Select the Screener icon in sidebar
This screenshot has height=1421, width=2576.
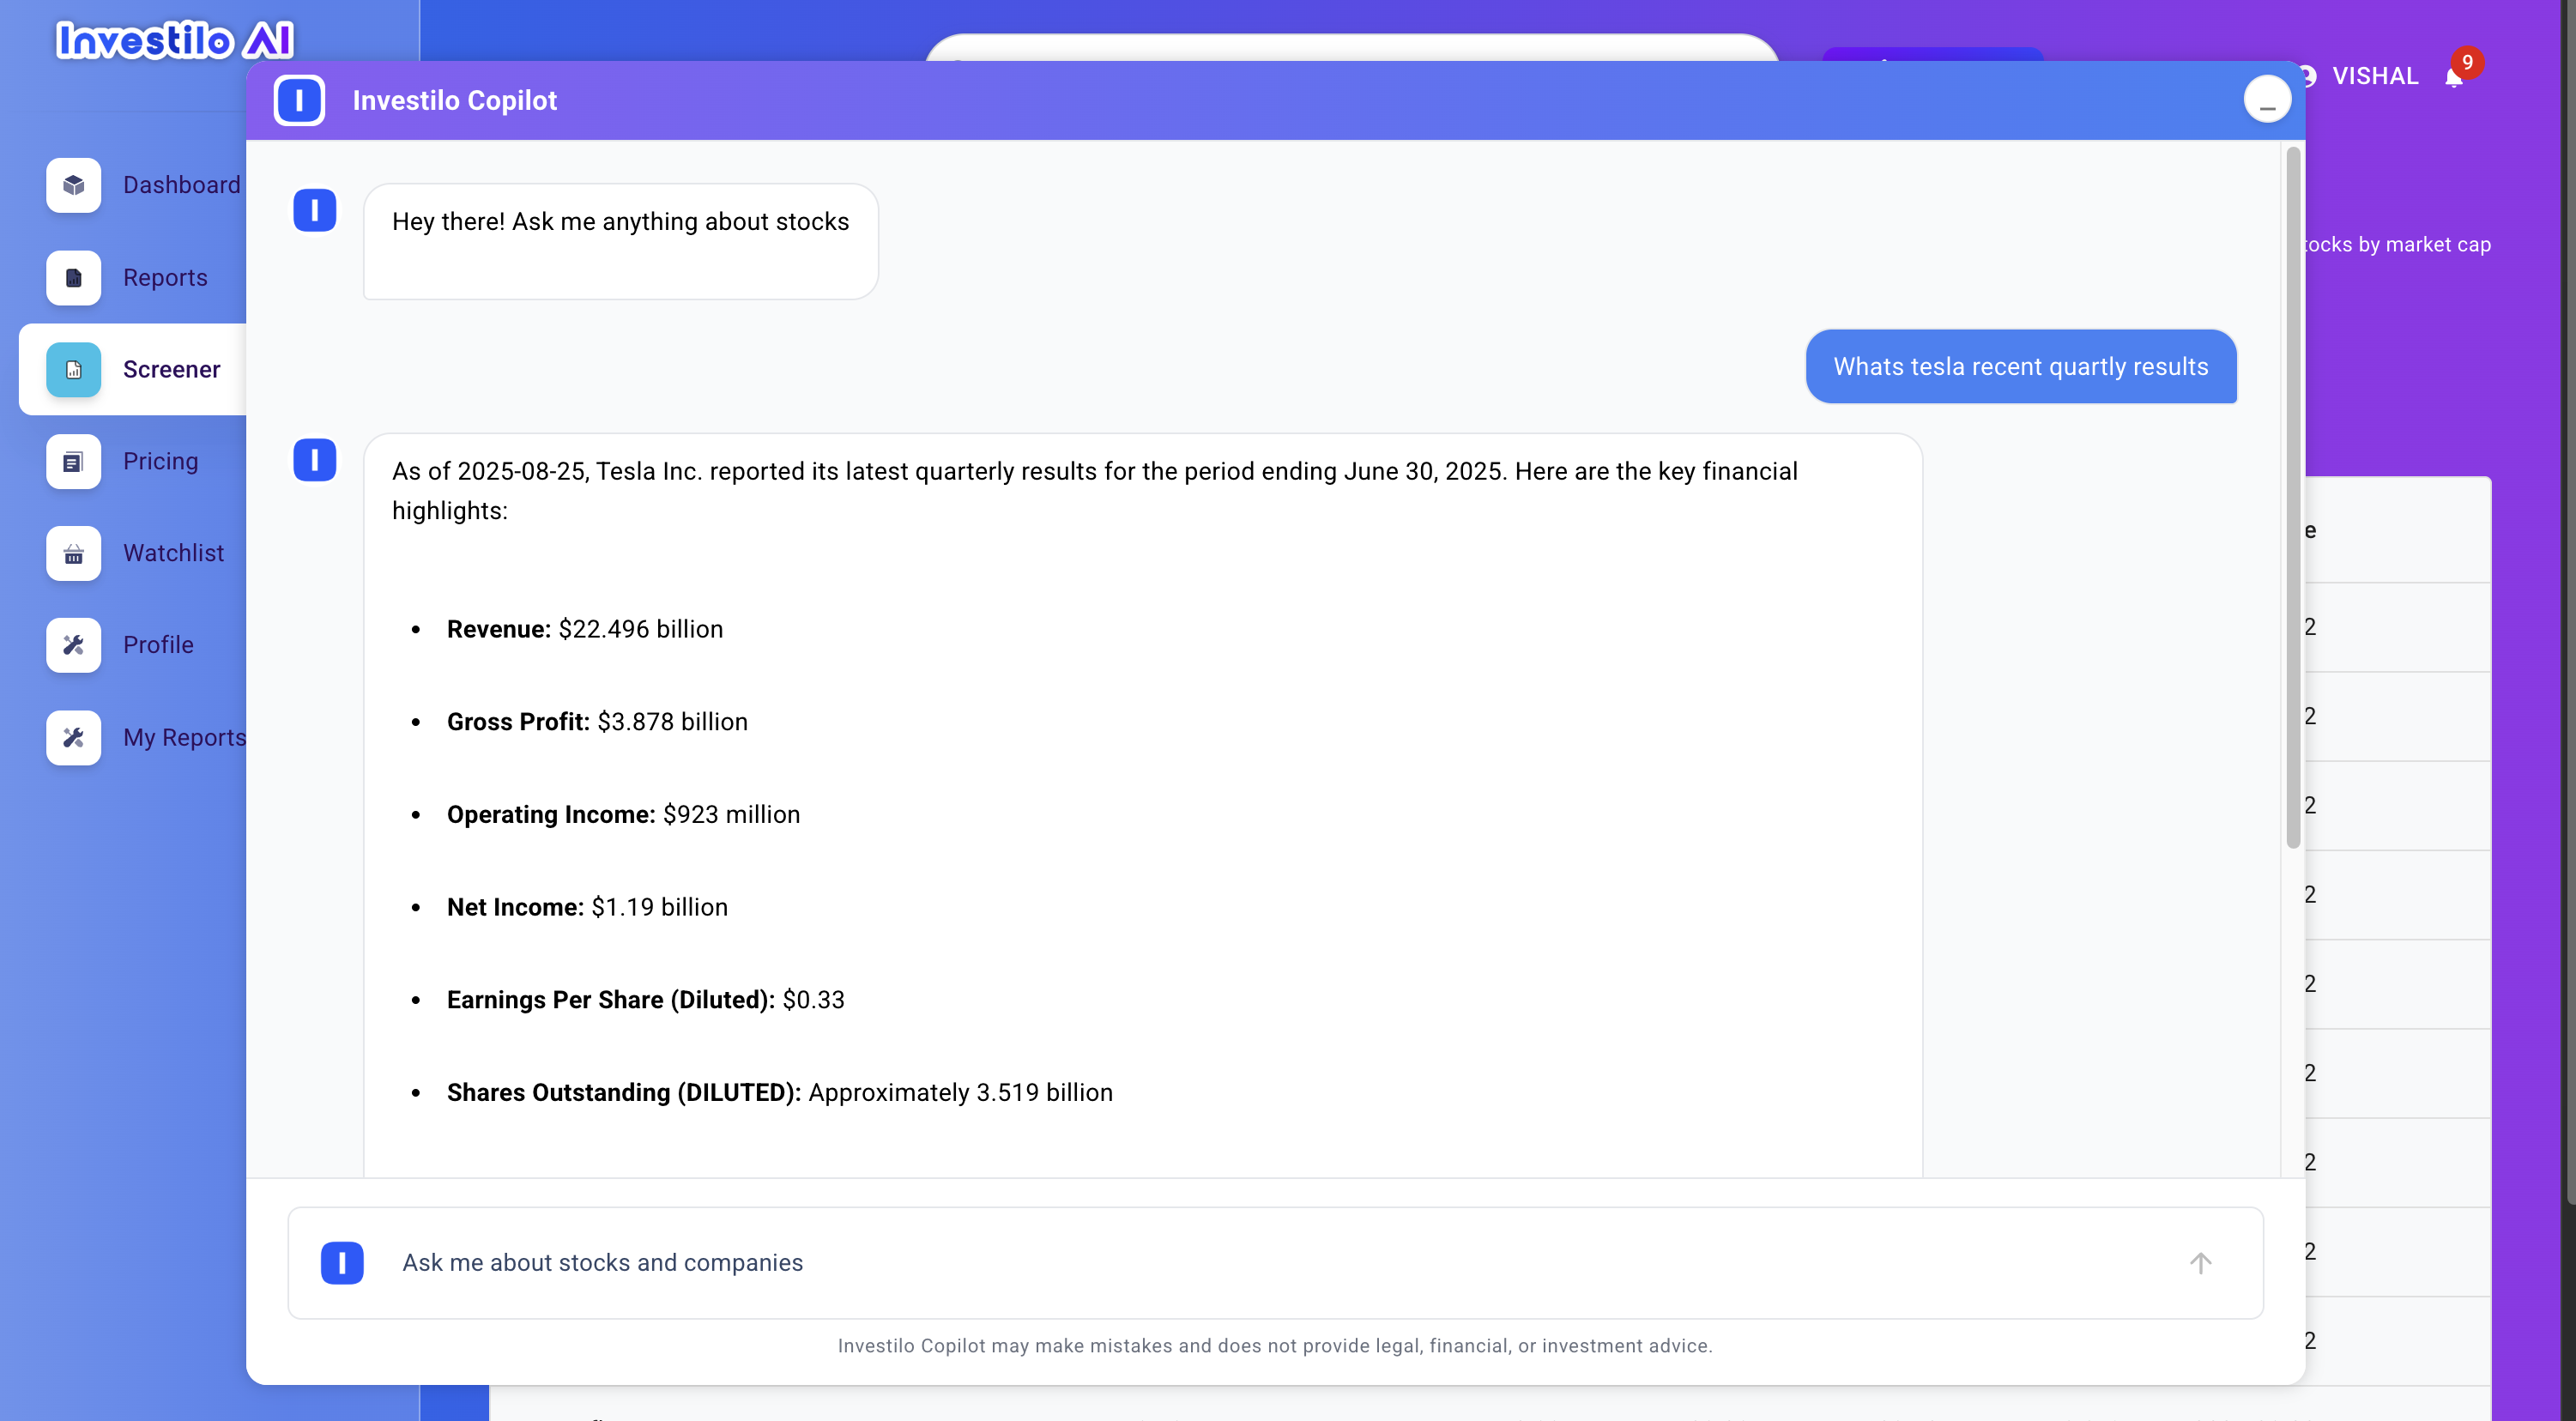click(73, 369)
